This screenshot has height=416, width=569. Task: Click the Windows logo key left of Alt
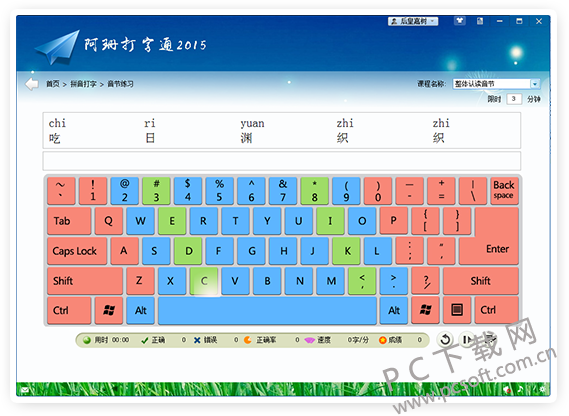109,310
